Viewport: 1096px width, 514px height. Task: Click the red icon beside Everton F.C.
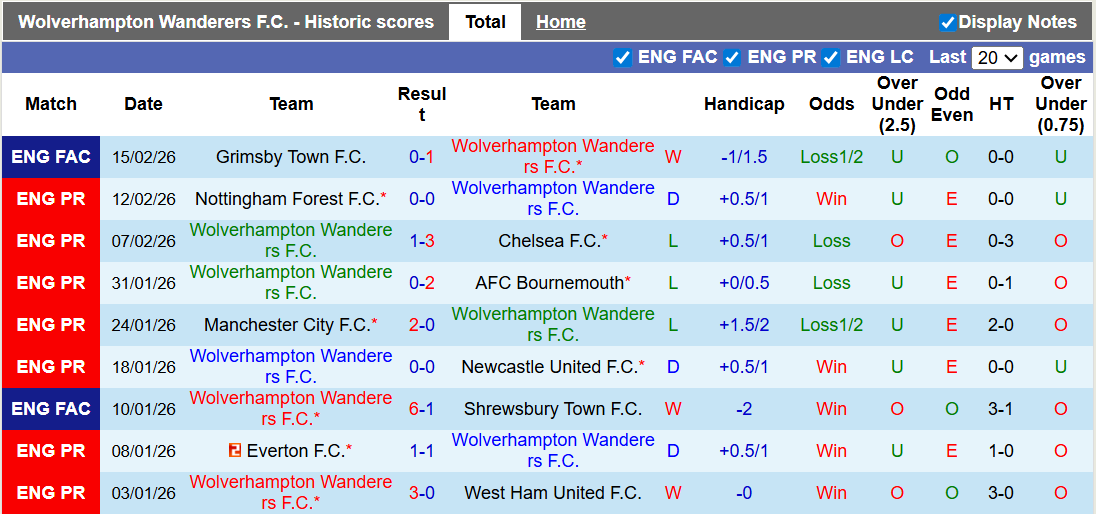click(235, 451)
